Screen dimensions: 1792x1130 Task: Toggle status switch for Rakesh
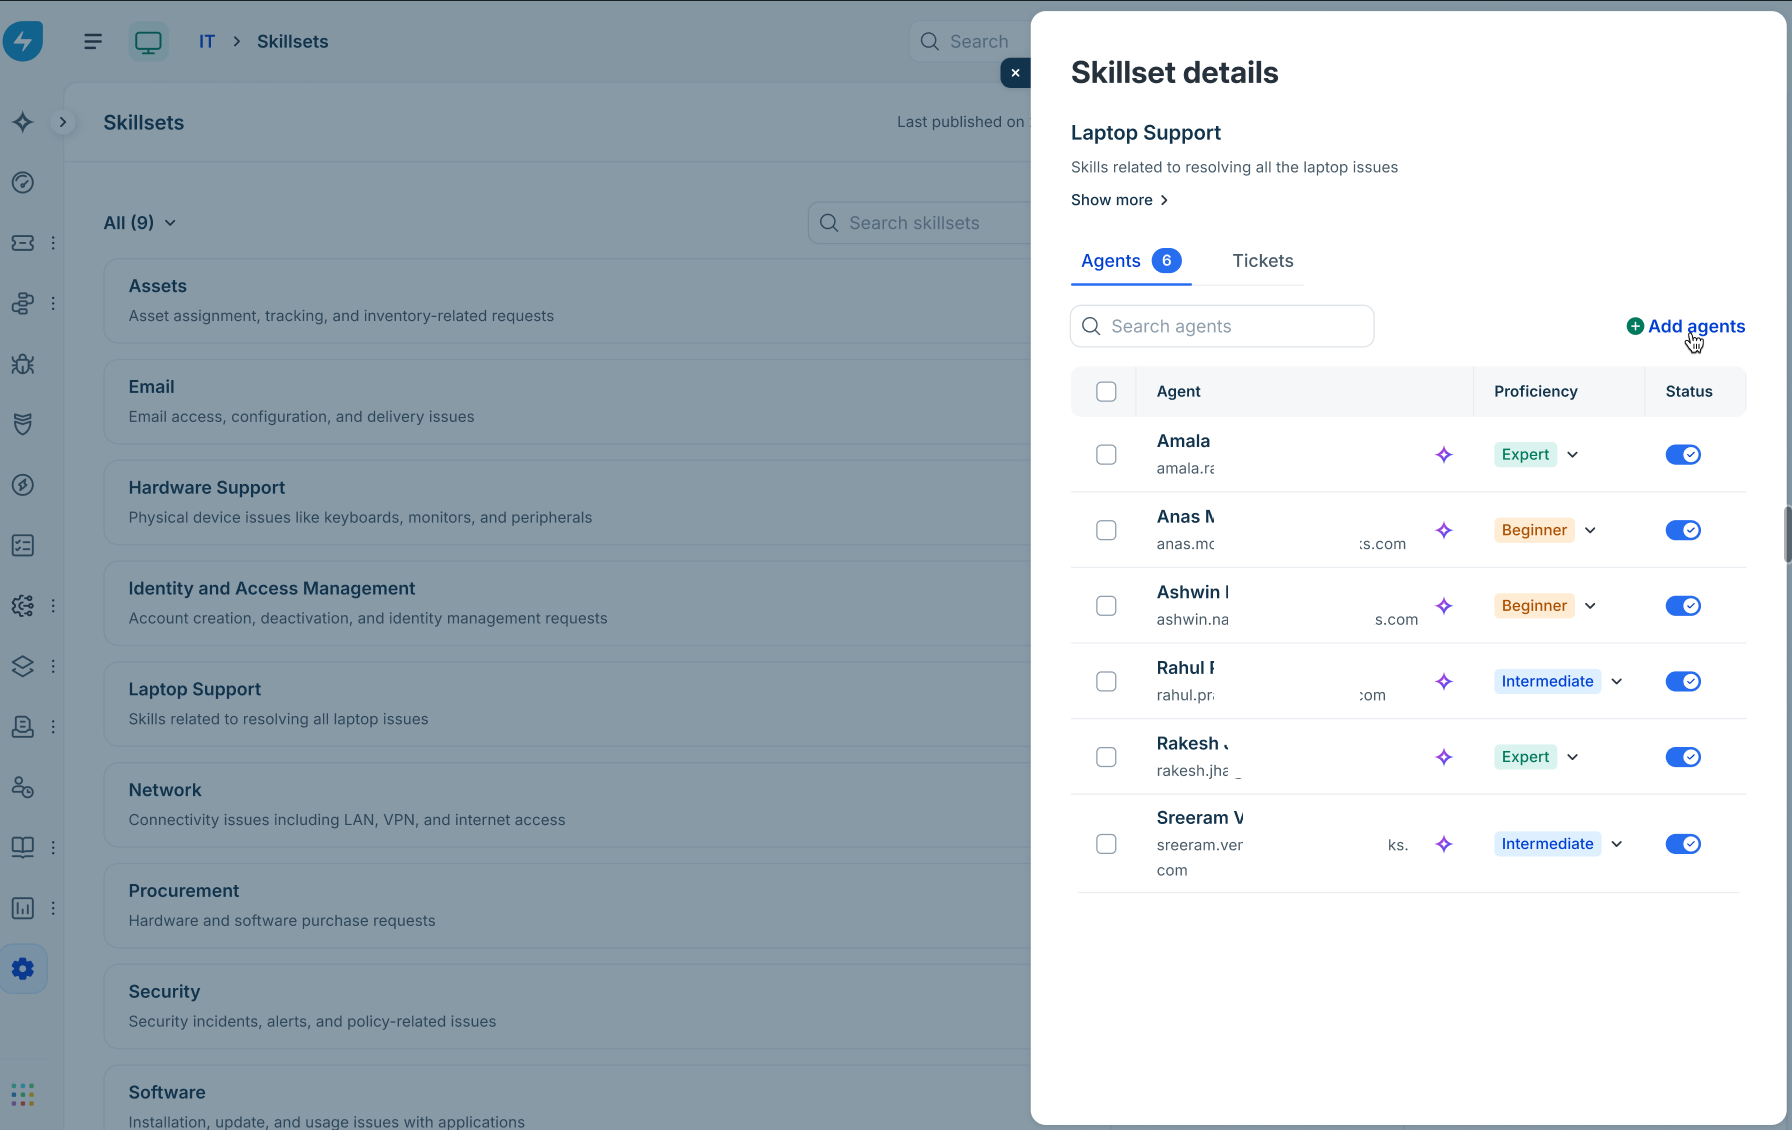(x=1683, y=757)
